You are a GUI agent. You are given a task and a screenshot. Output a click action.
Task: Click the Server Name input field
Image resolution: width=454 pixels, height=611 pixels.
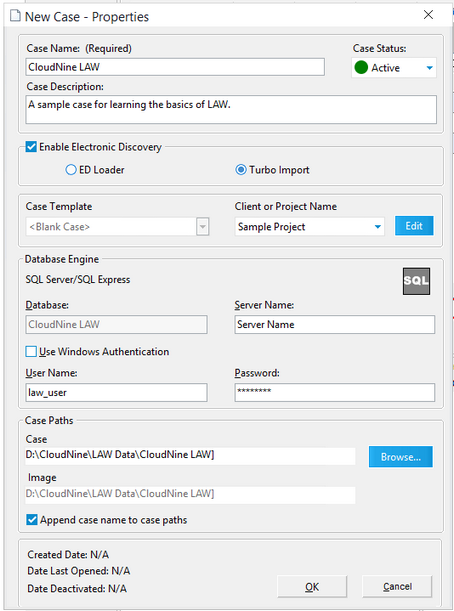[x=335, y=324]
